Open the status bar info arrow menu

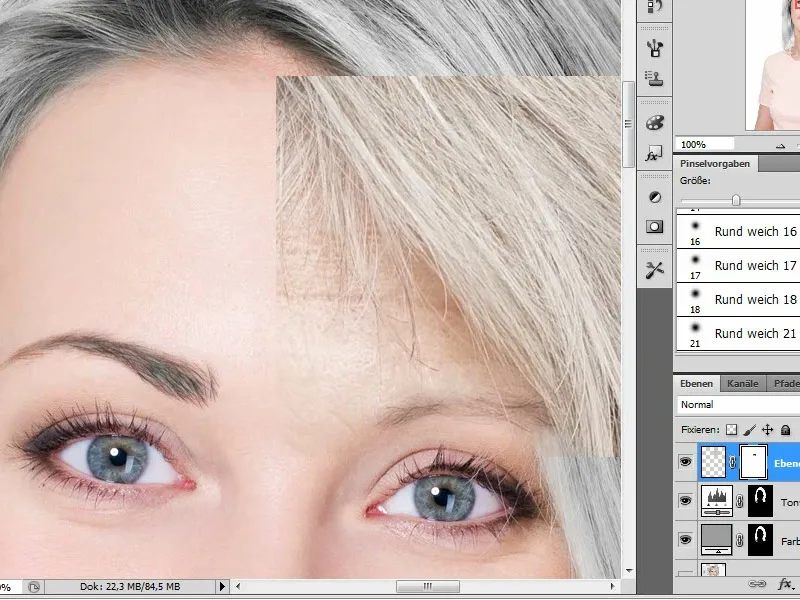(x=222, y=587)
